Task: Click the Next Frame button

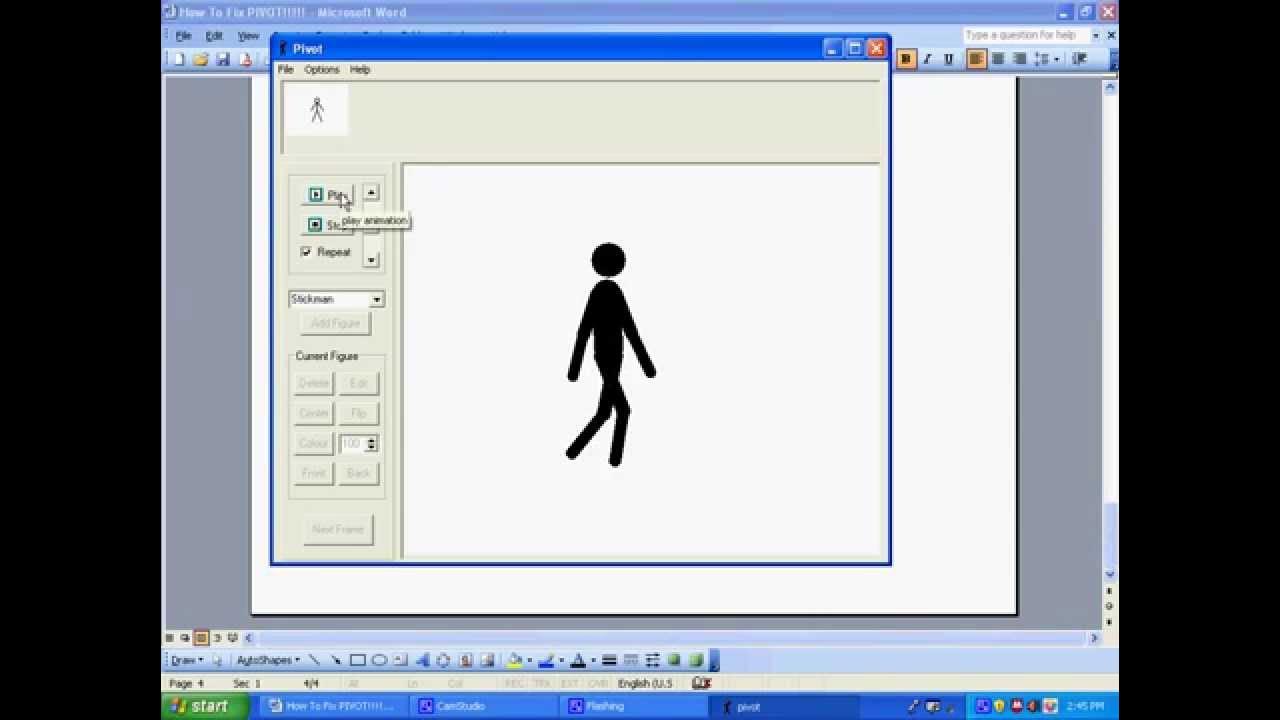Action: pyautogui.click(x=337, y=529)
